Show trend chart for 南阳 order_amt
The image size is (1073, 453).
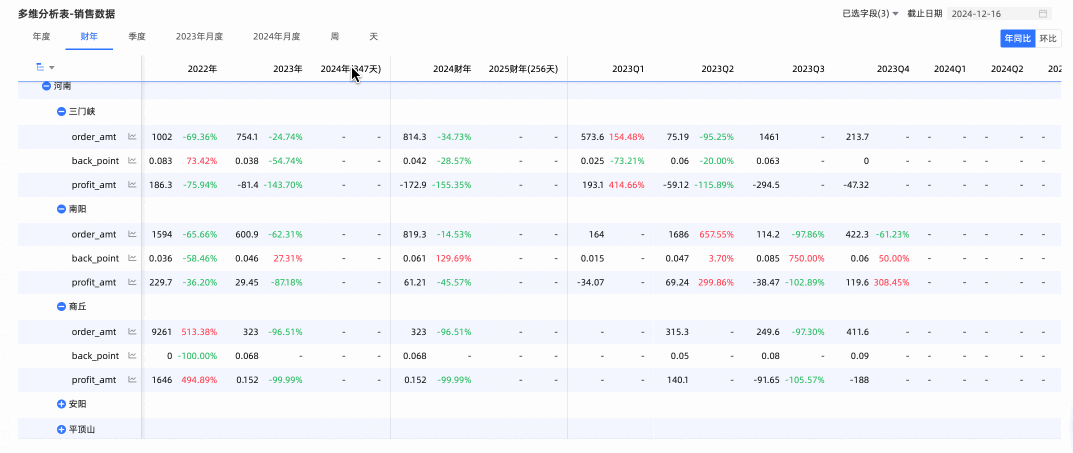pyautogui.click(x=132, y=234)
